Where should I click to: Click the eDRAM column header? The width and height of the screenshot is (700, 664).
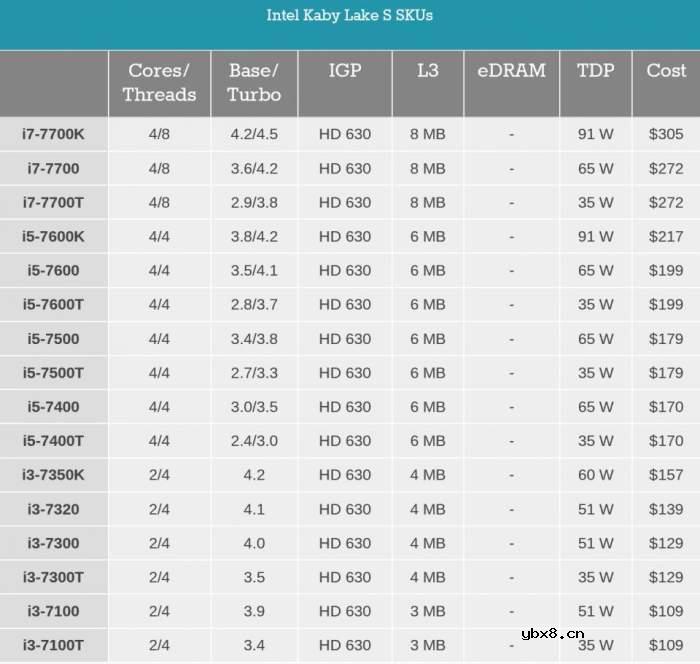(511, 72)
